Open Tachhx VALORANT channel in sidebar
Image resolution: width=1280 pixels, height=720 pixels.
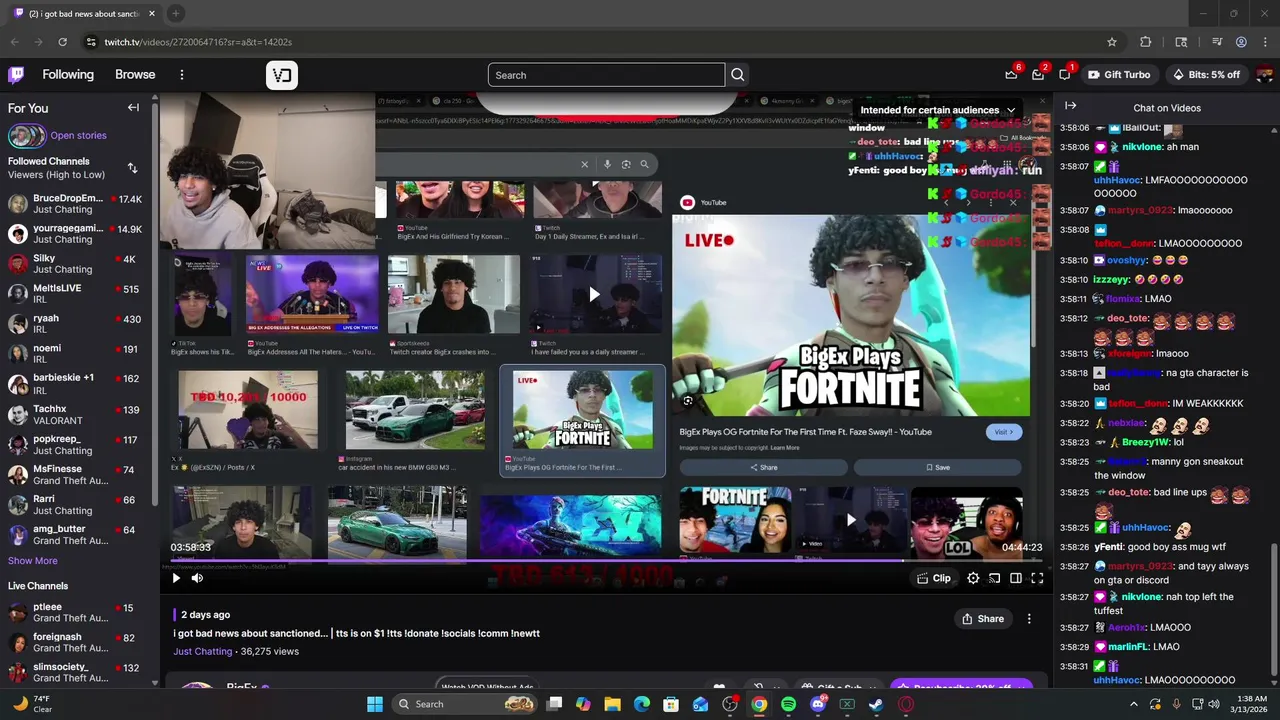[76, 415]
